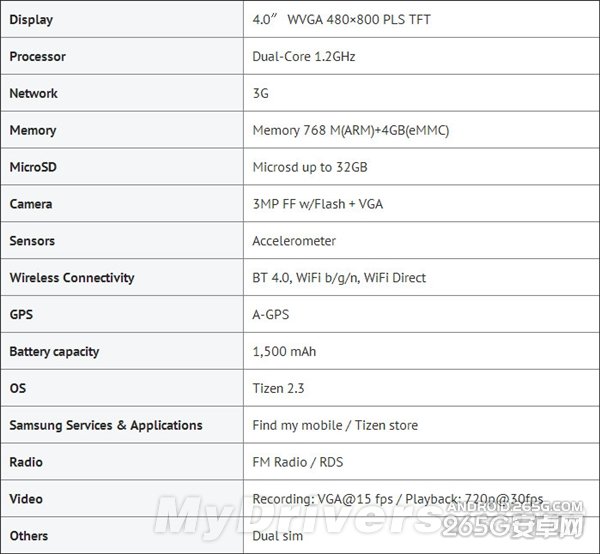This screenshot has width=600, height=554.
Task: Click the Sensors row label
Action: pyautogui.click(x=32, y=241)
